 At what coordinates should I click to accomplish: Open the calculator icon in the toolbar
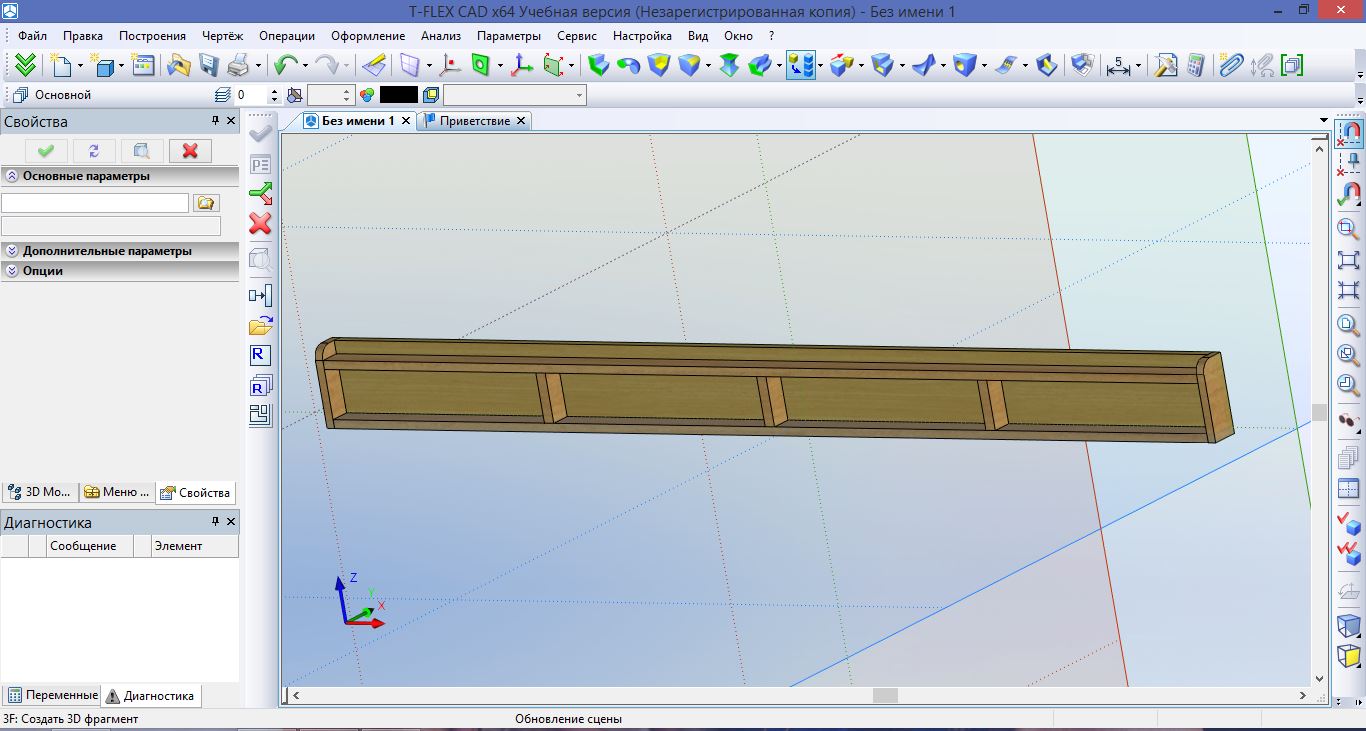(1195, 66)
